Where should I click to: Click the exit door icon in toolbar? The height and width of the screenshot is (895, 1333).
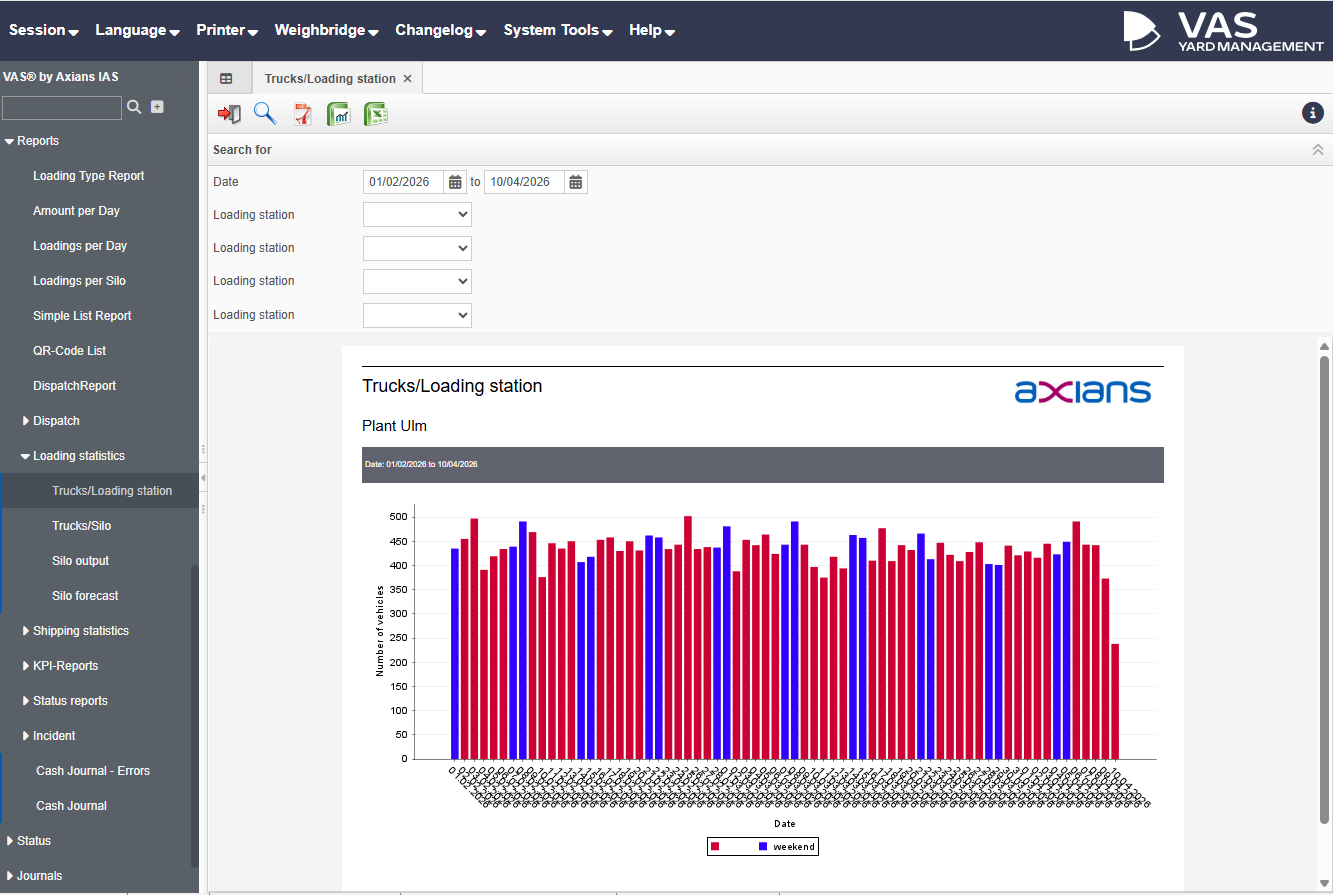point(229,114)
